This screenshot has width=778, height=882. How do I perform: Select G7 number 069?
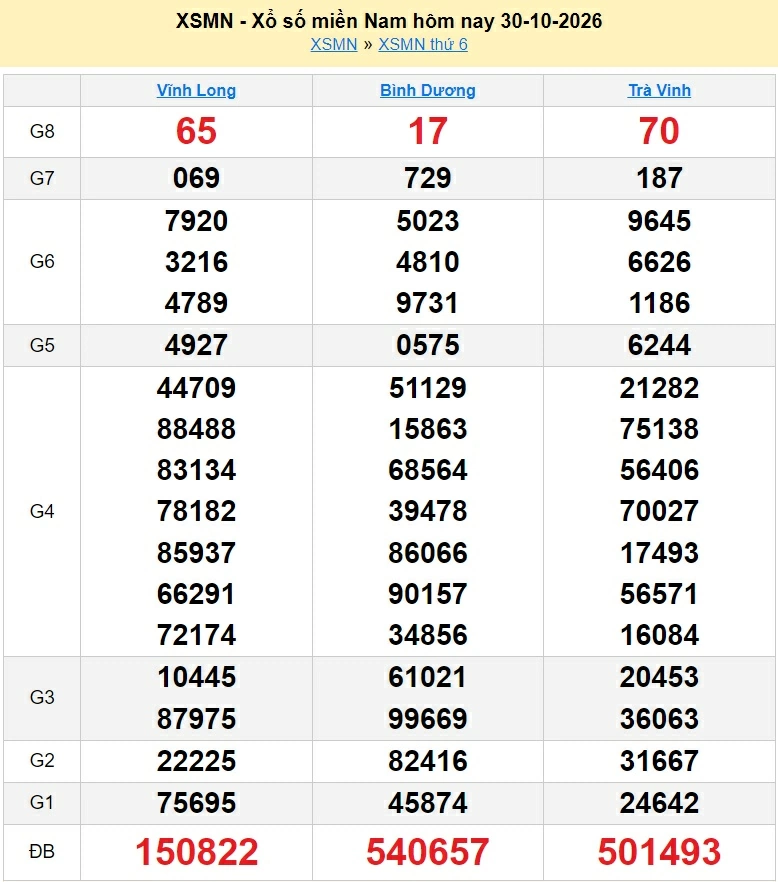[x=196, y=178]
